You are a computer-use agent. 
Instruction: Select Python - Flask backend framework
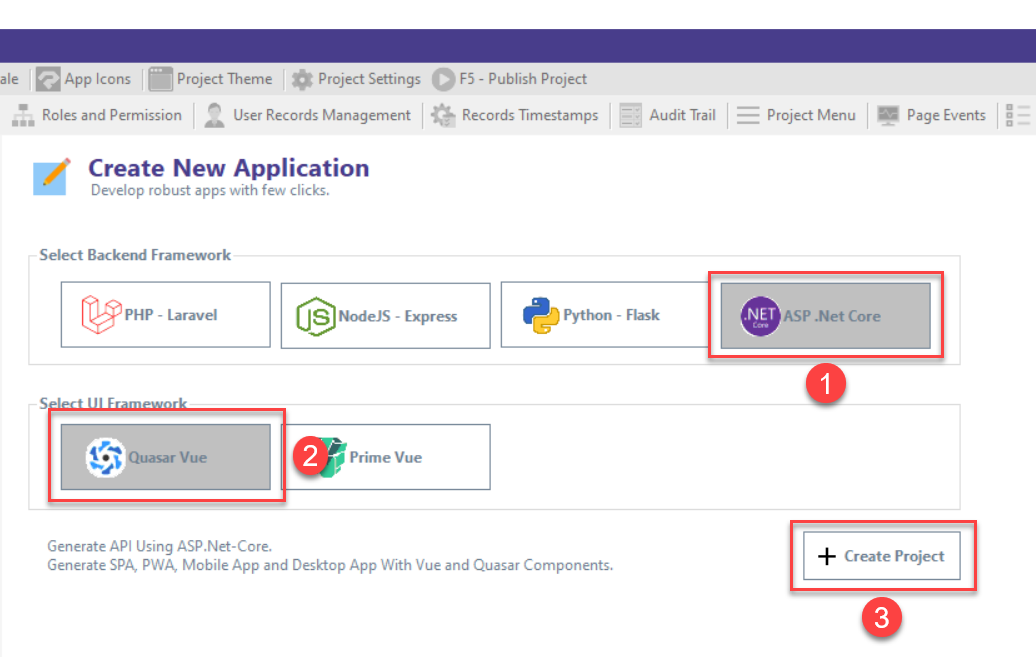pos(604,315)
